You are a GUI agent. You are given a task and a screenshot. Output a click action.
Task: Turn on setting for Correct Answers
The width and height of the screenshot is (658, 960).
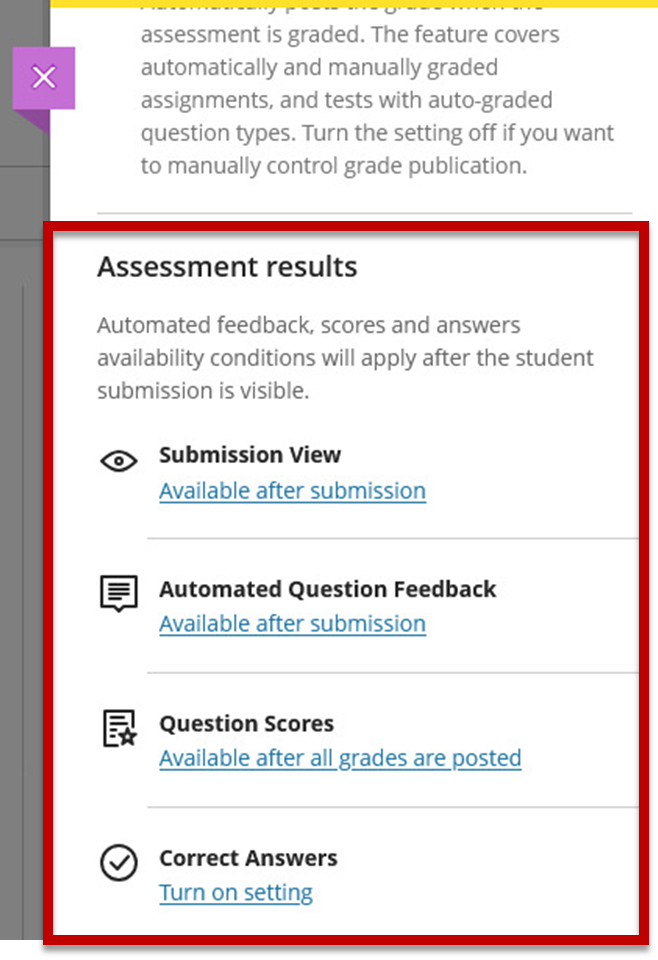[236, 893]
